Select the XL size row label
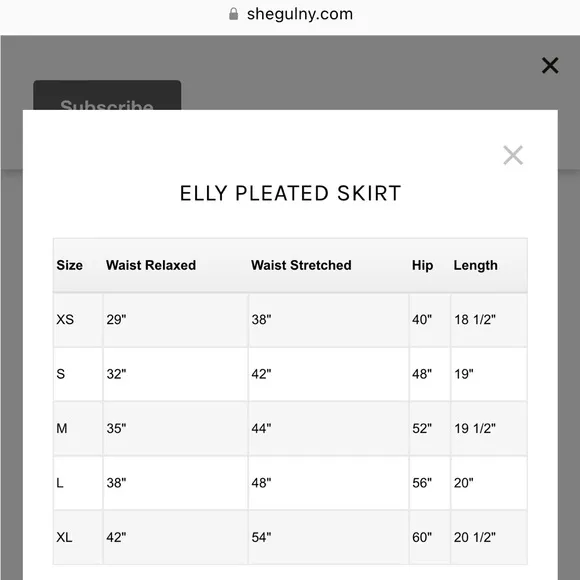Image resolution: width=580 pixels, height=580 pixels. (64, 537)
